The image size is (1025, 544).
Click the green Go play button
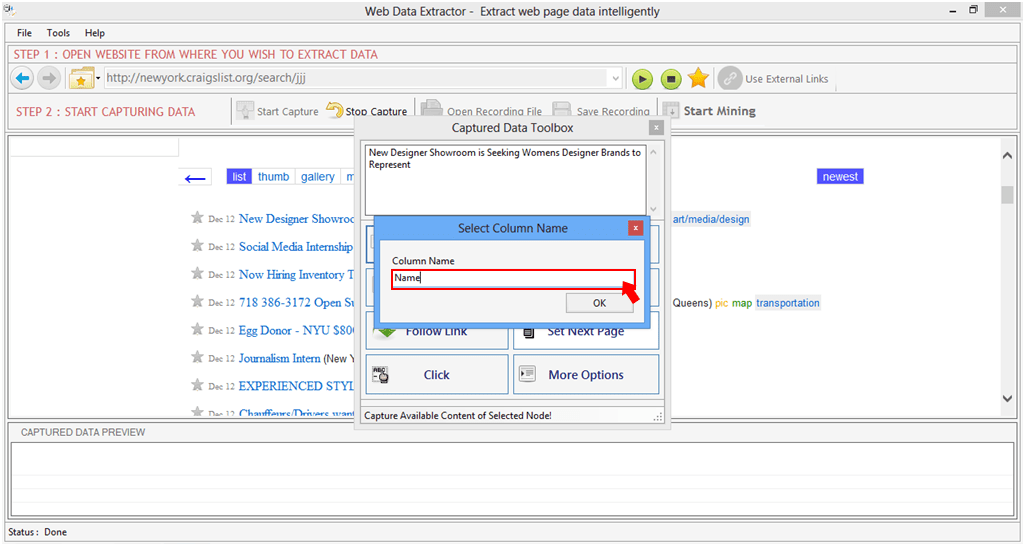click(x=642, y=79)
